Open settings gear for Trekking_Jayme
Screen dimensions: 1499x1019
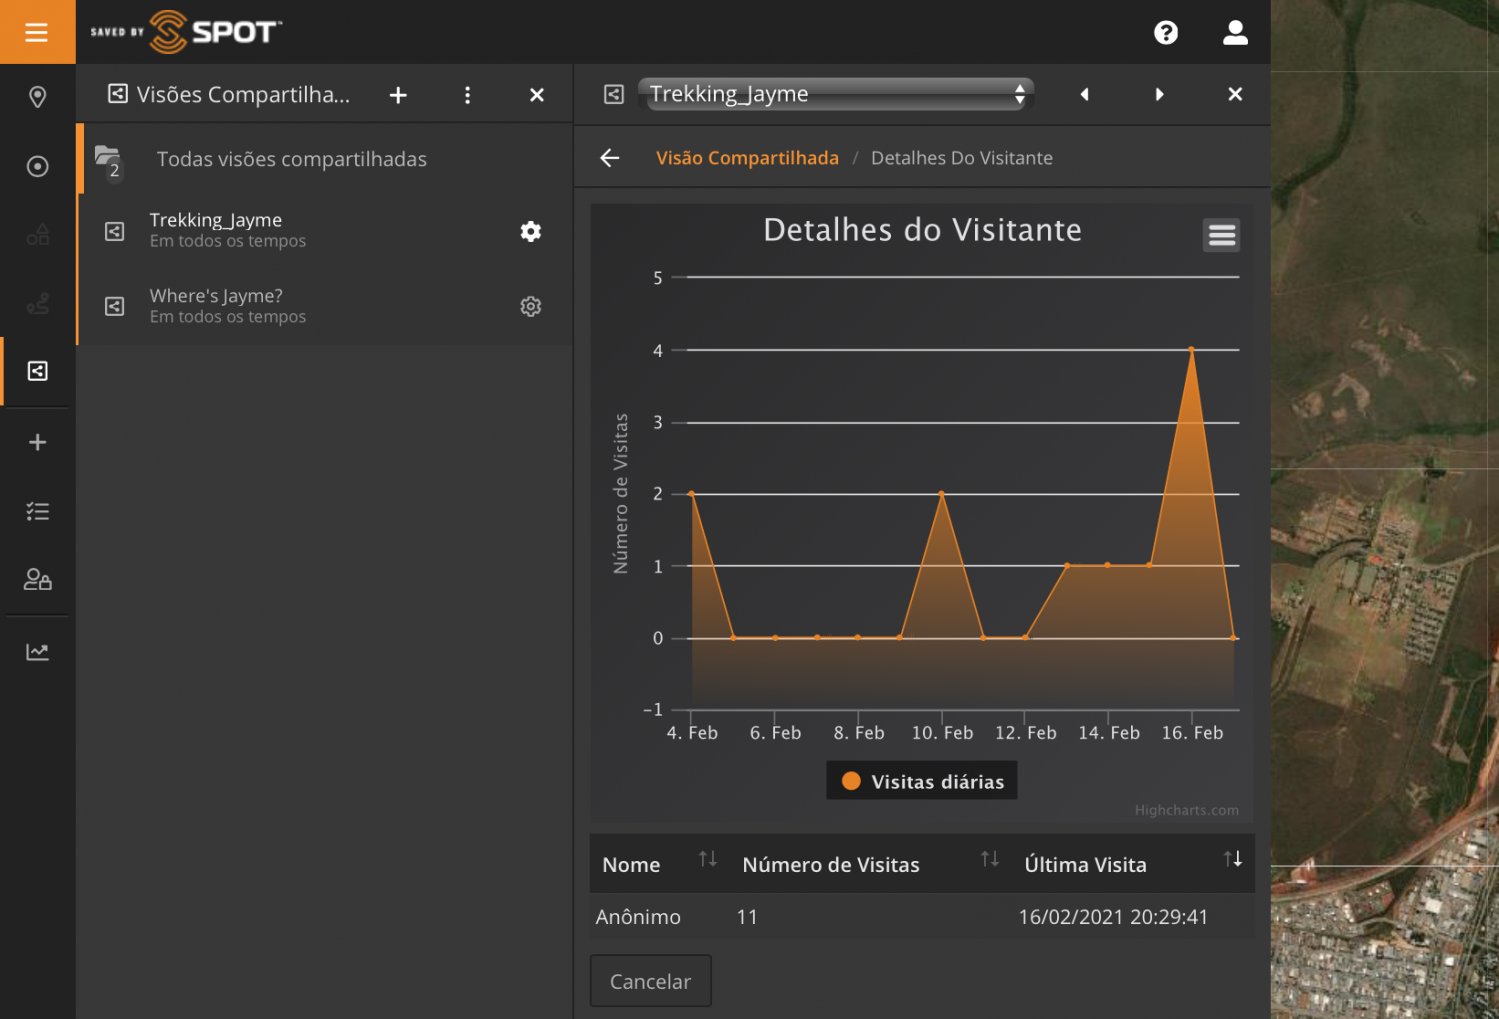tap(530, 232)
